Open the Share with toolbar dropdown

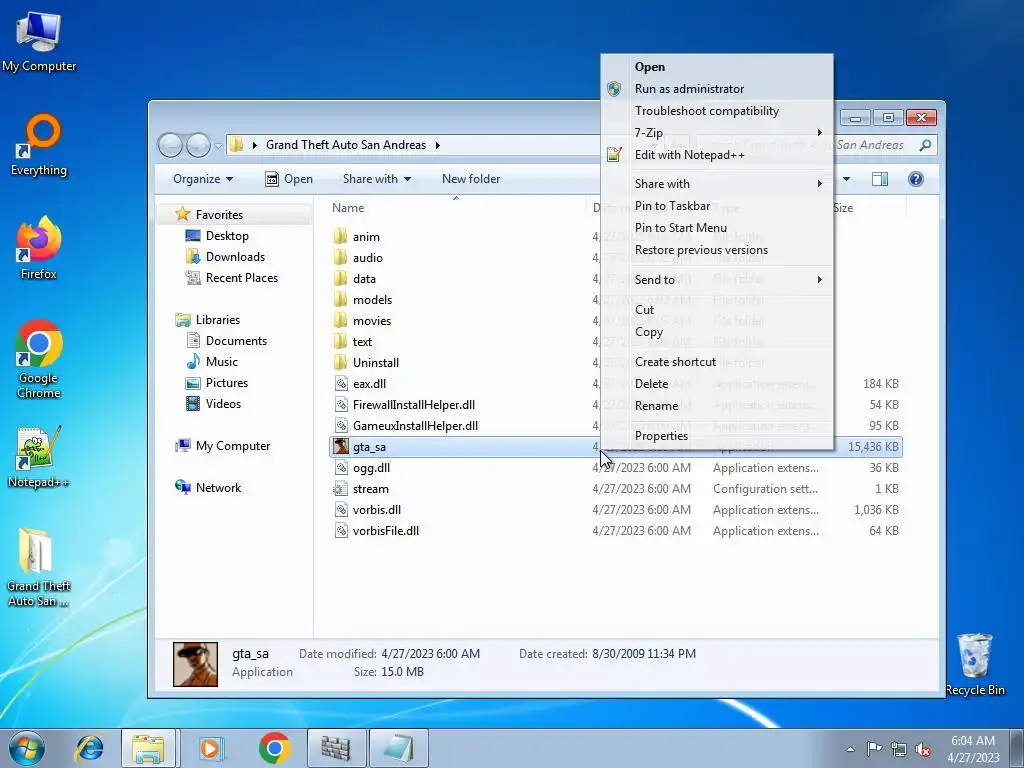pyautogui.click(x=377, y=179)
